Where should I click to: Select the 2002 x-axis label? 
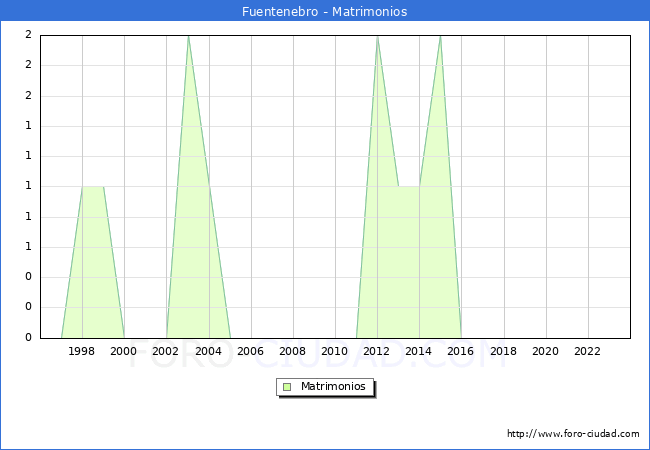165,351
